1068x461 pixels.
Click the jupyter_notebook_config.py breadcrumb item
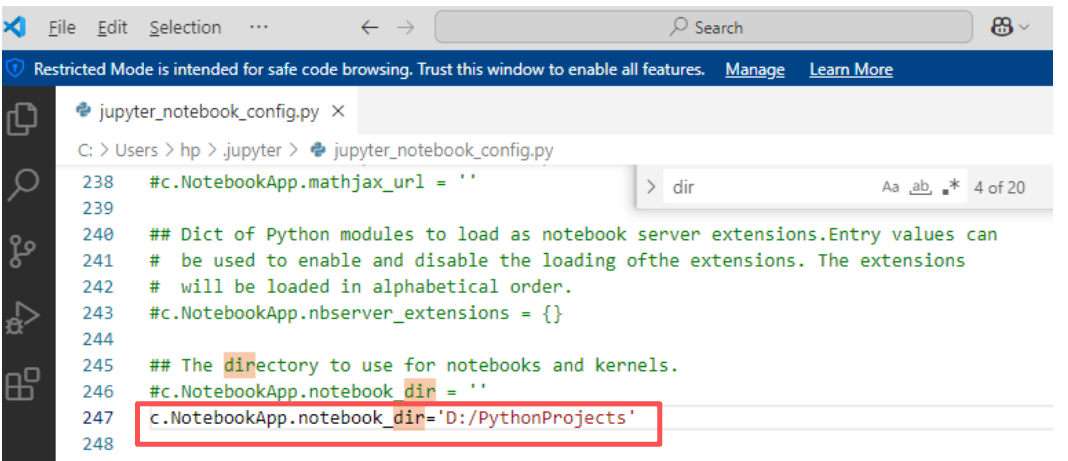(x=431, y=150)
